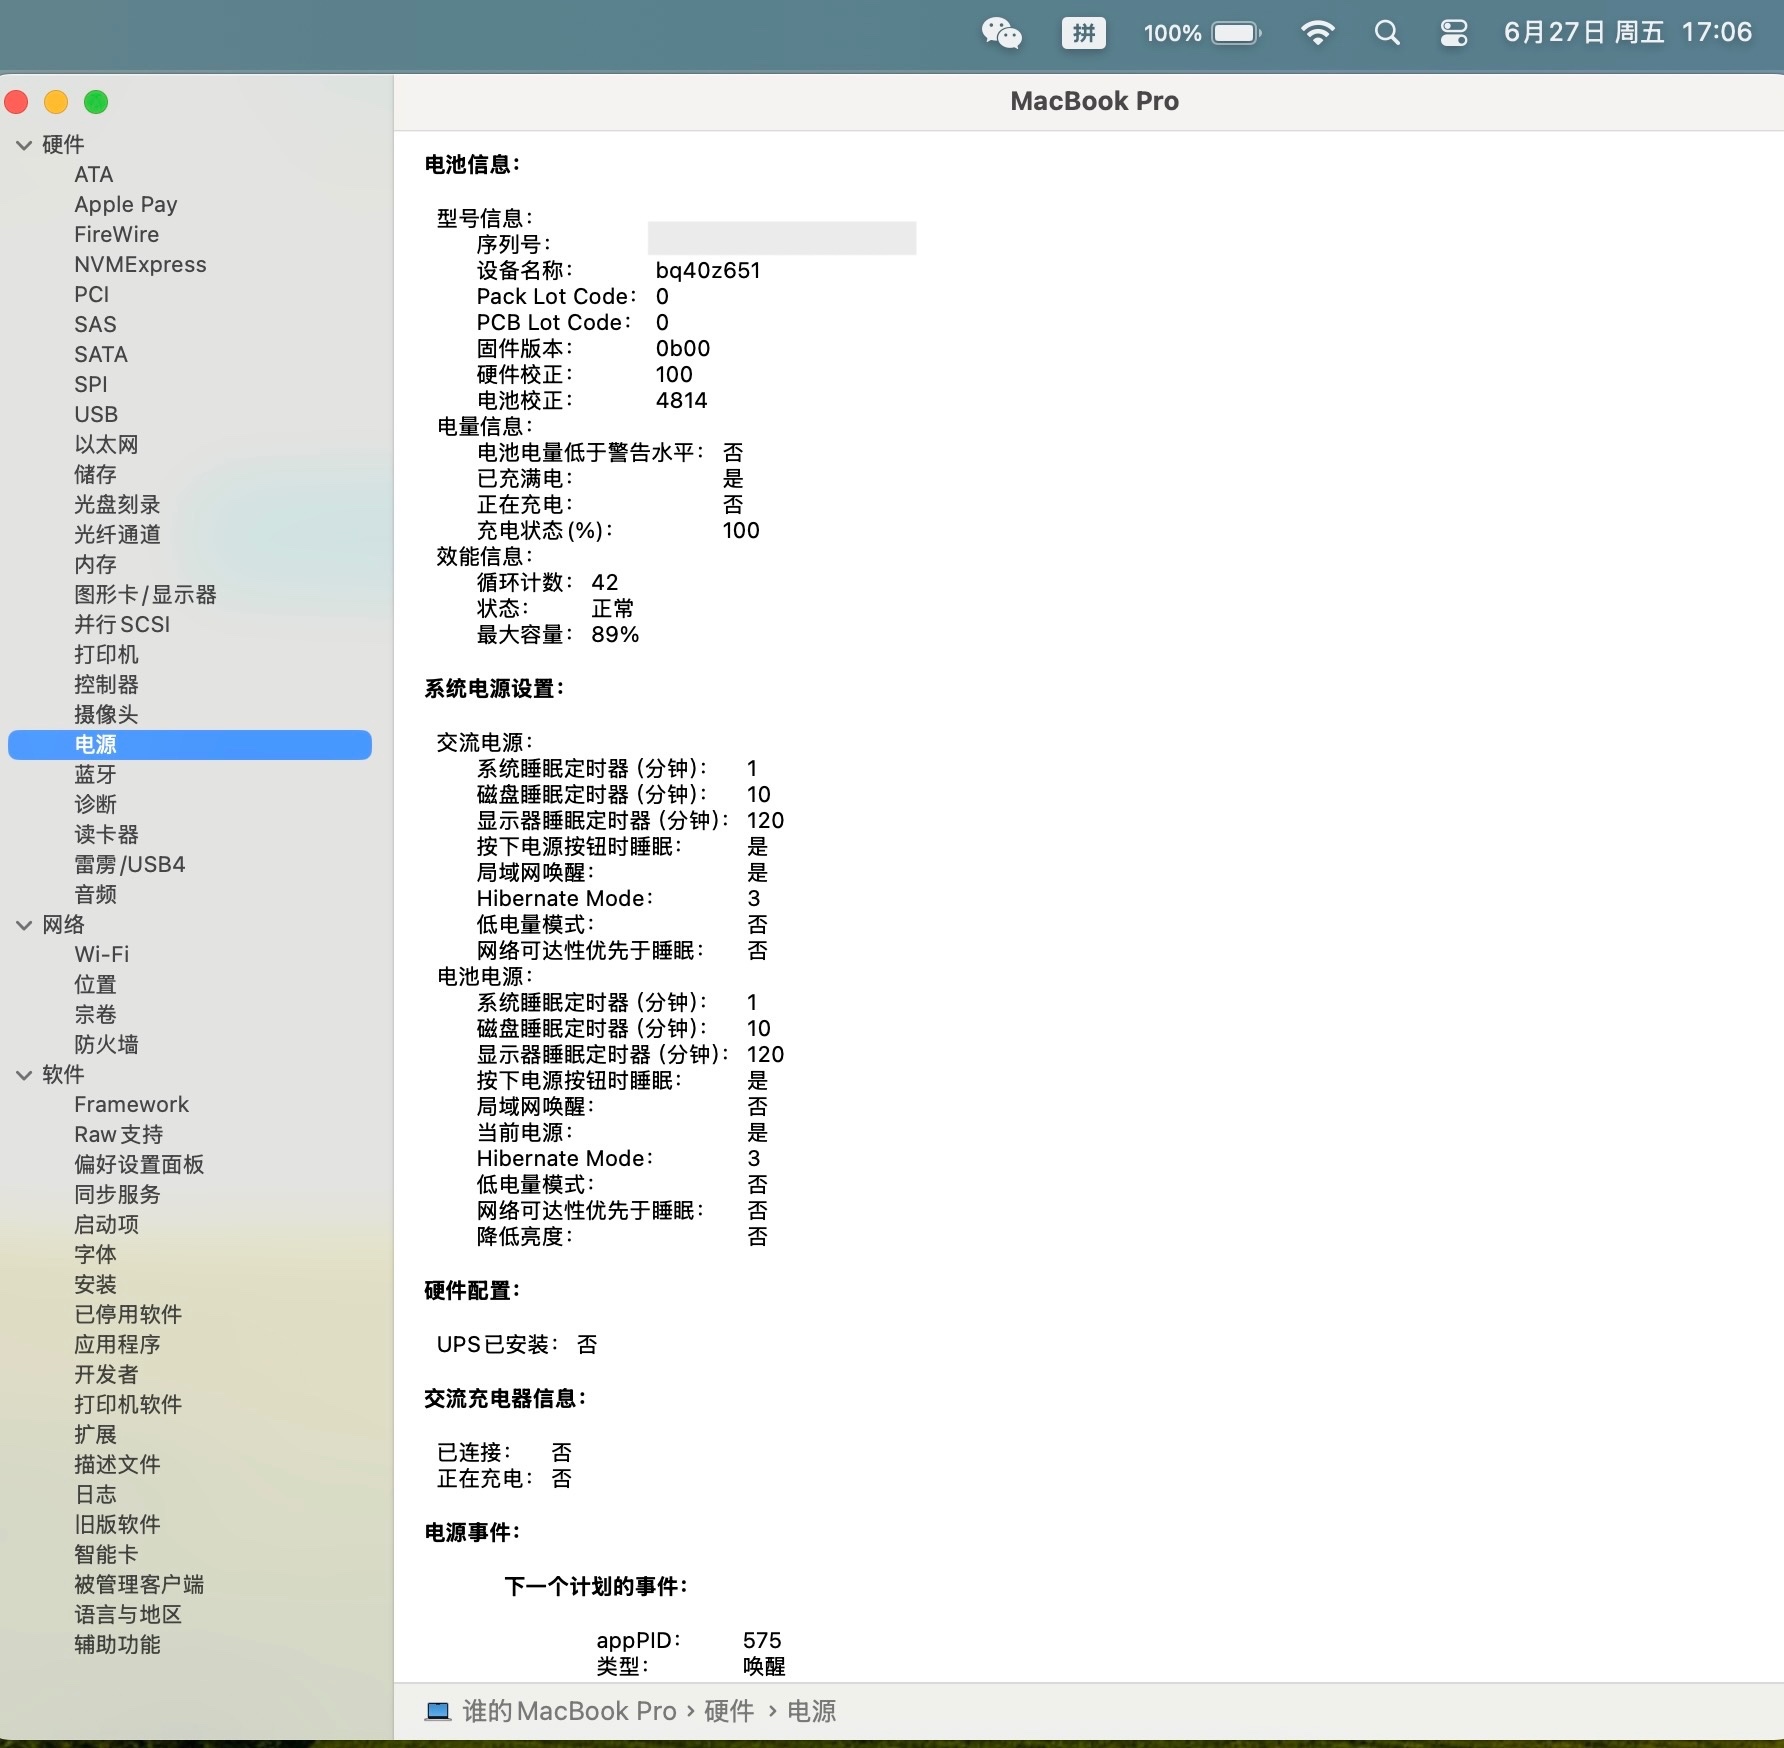Click the Pinyin input method icon
The height and width of the screenshot is (1748, 1784).
click(1083, 33)
